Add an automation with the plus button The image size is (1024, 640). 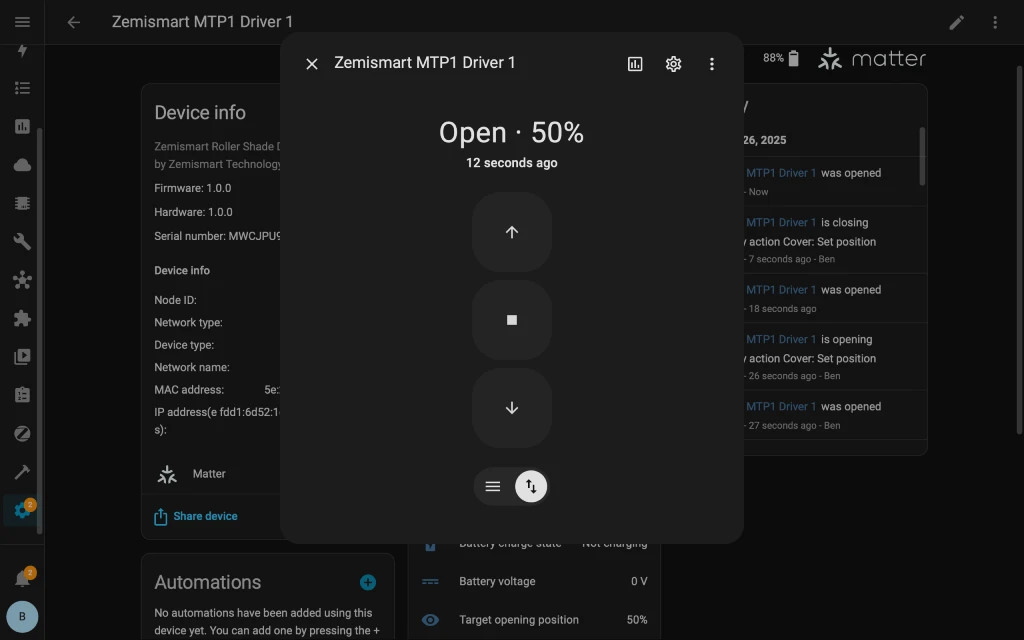click(x=367, y=581)
